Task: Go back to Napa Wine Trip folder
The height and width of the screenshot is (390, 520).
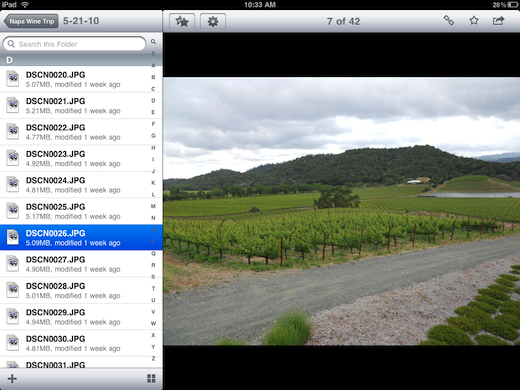Action: click(x=31, y=21)
